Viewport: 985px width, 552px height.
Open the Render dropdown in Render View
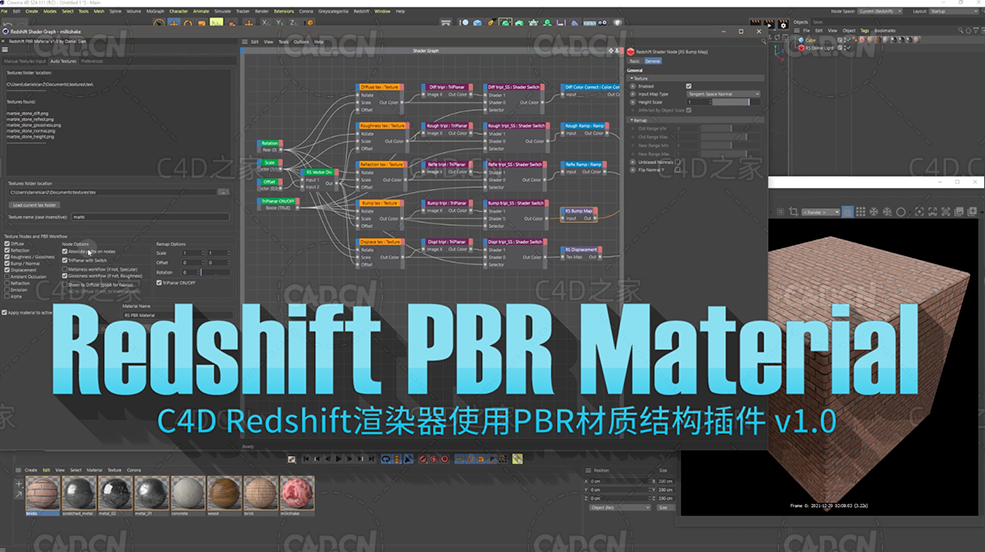[820, 212]
